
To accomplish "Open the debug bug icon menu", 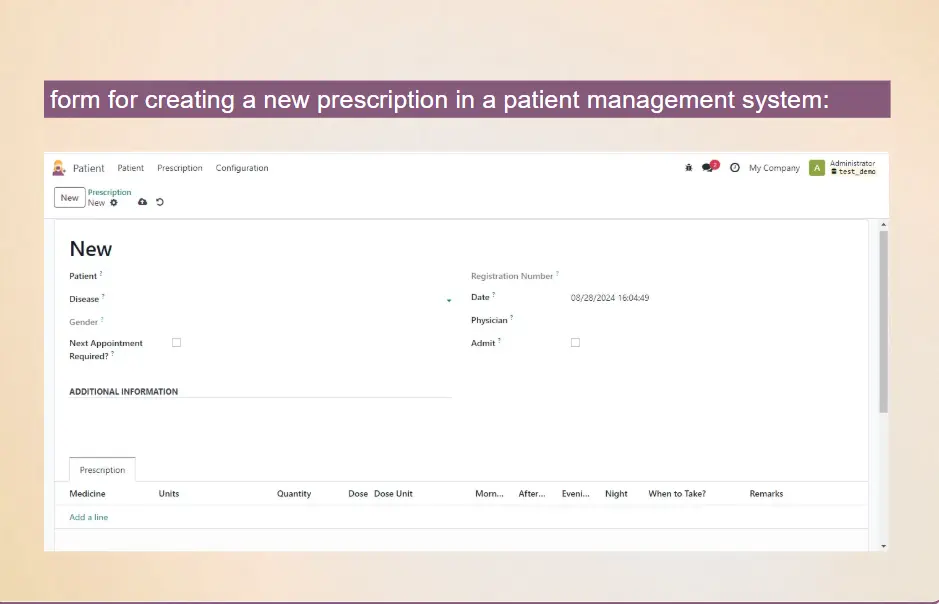I will pos(688,168).
